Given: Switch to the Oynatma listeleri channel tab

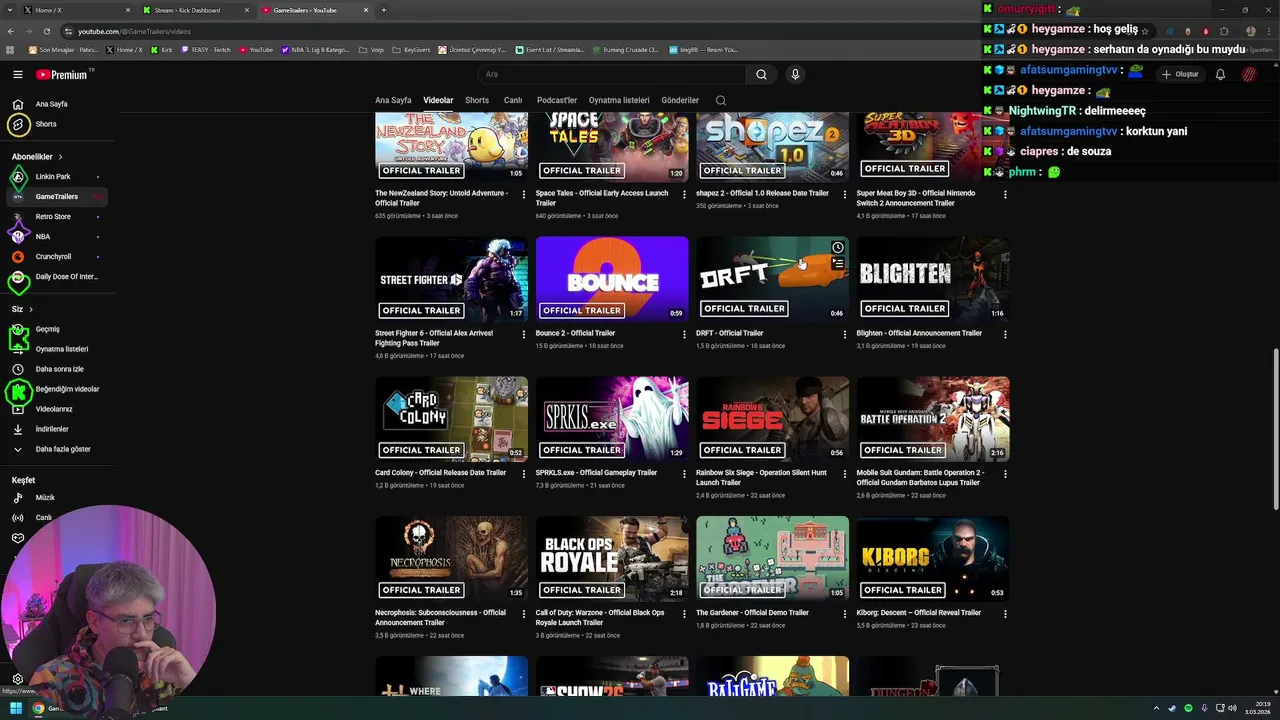Looking at the screenshot, I should (x=619, y=100).
